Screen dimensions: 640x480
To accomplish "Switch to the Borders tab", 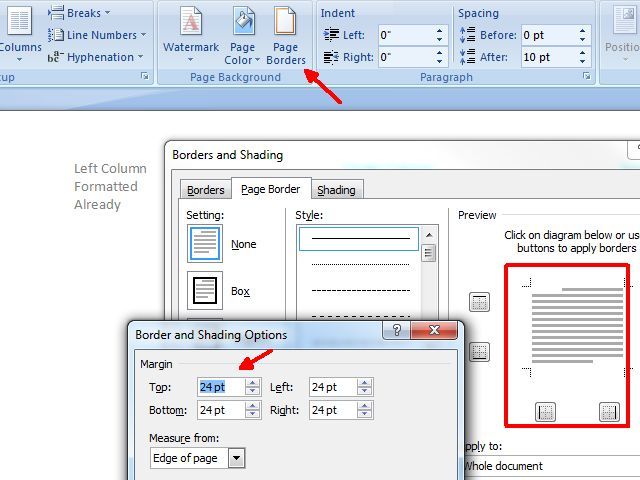I will tap(206, 190).
